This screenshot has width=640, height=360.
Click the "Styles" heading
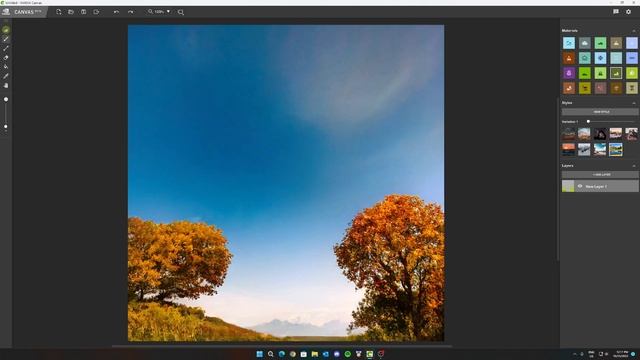pos(567,103)
